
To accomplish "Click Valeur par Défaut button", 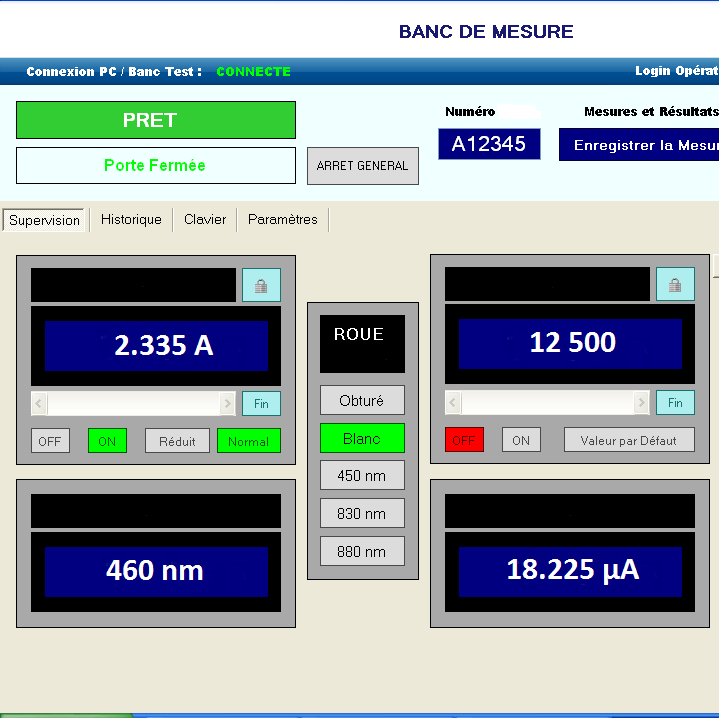I will click(628, 441).
